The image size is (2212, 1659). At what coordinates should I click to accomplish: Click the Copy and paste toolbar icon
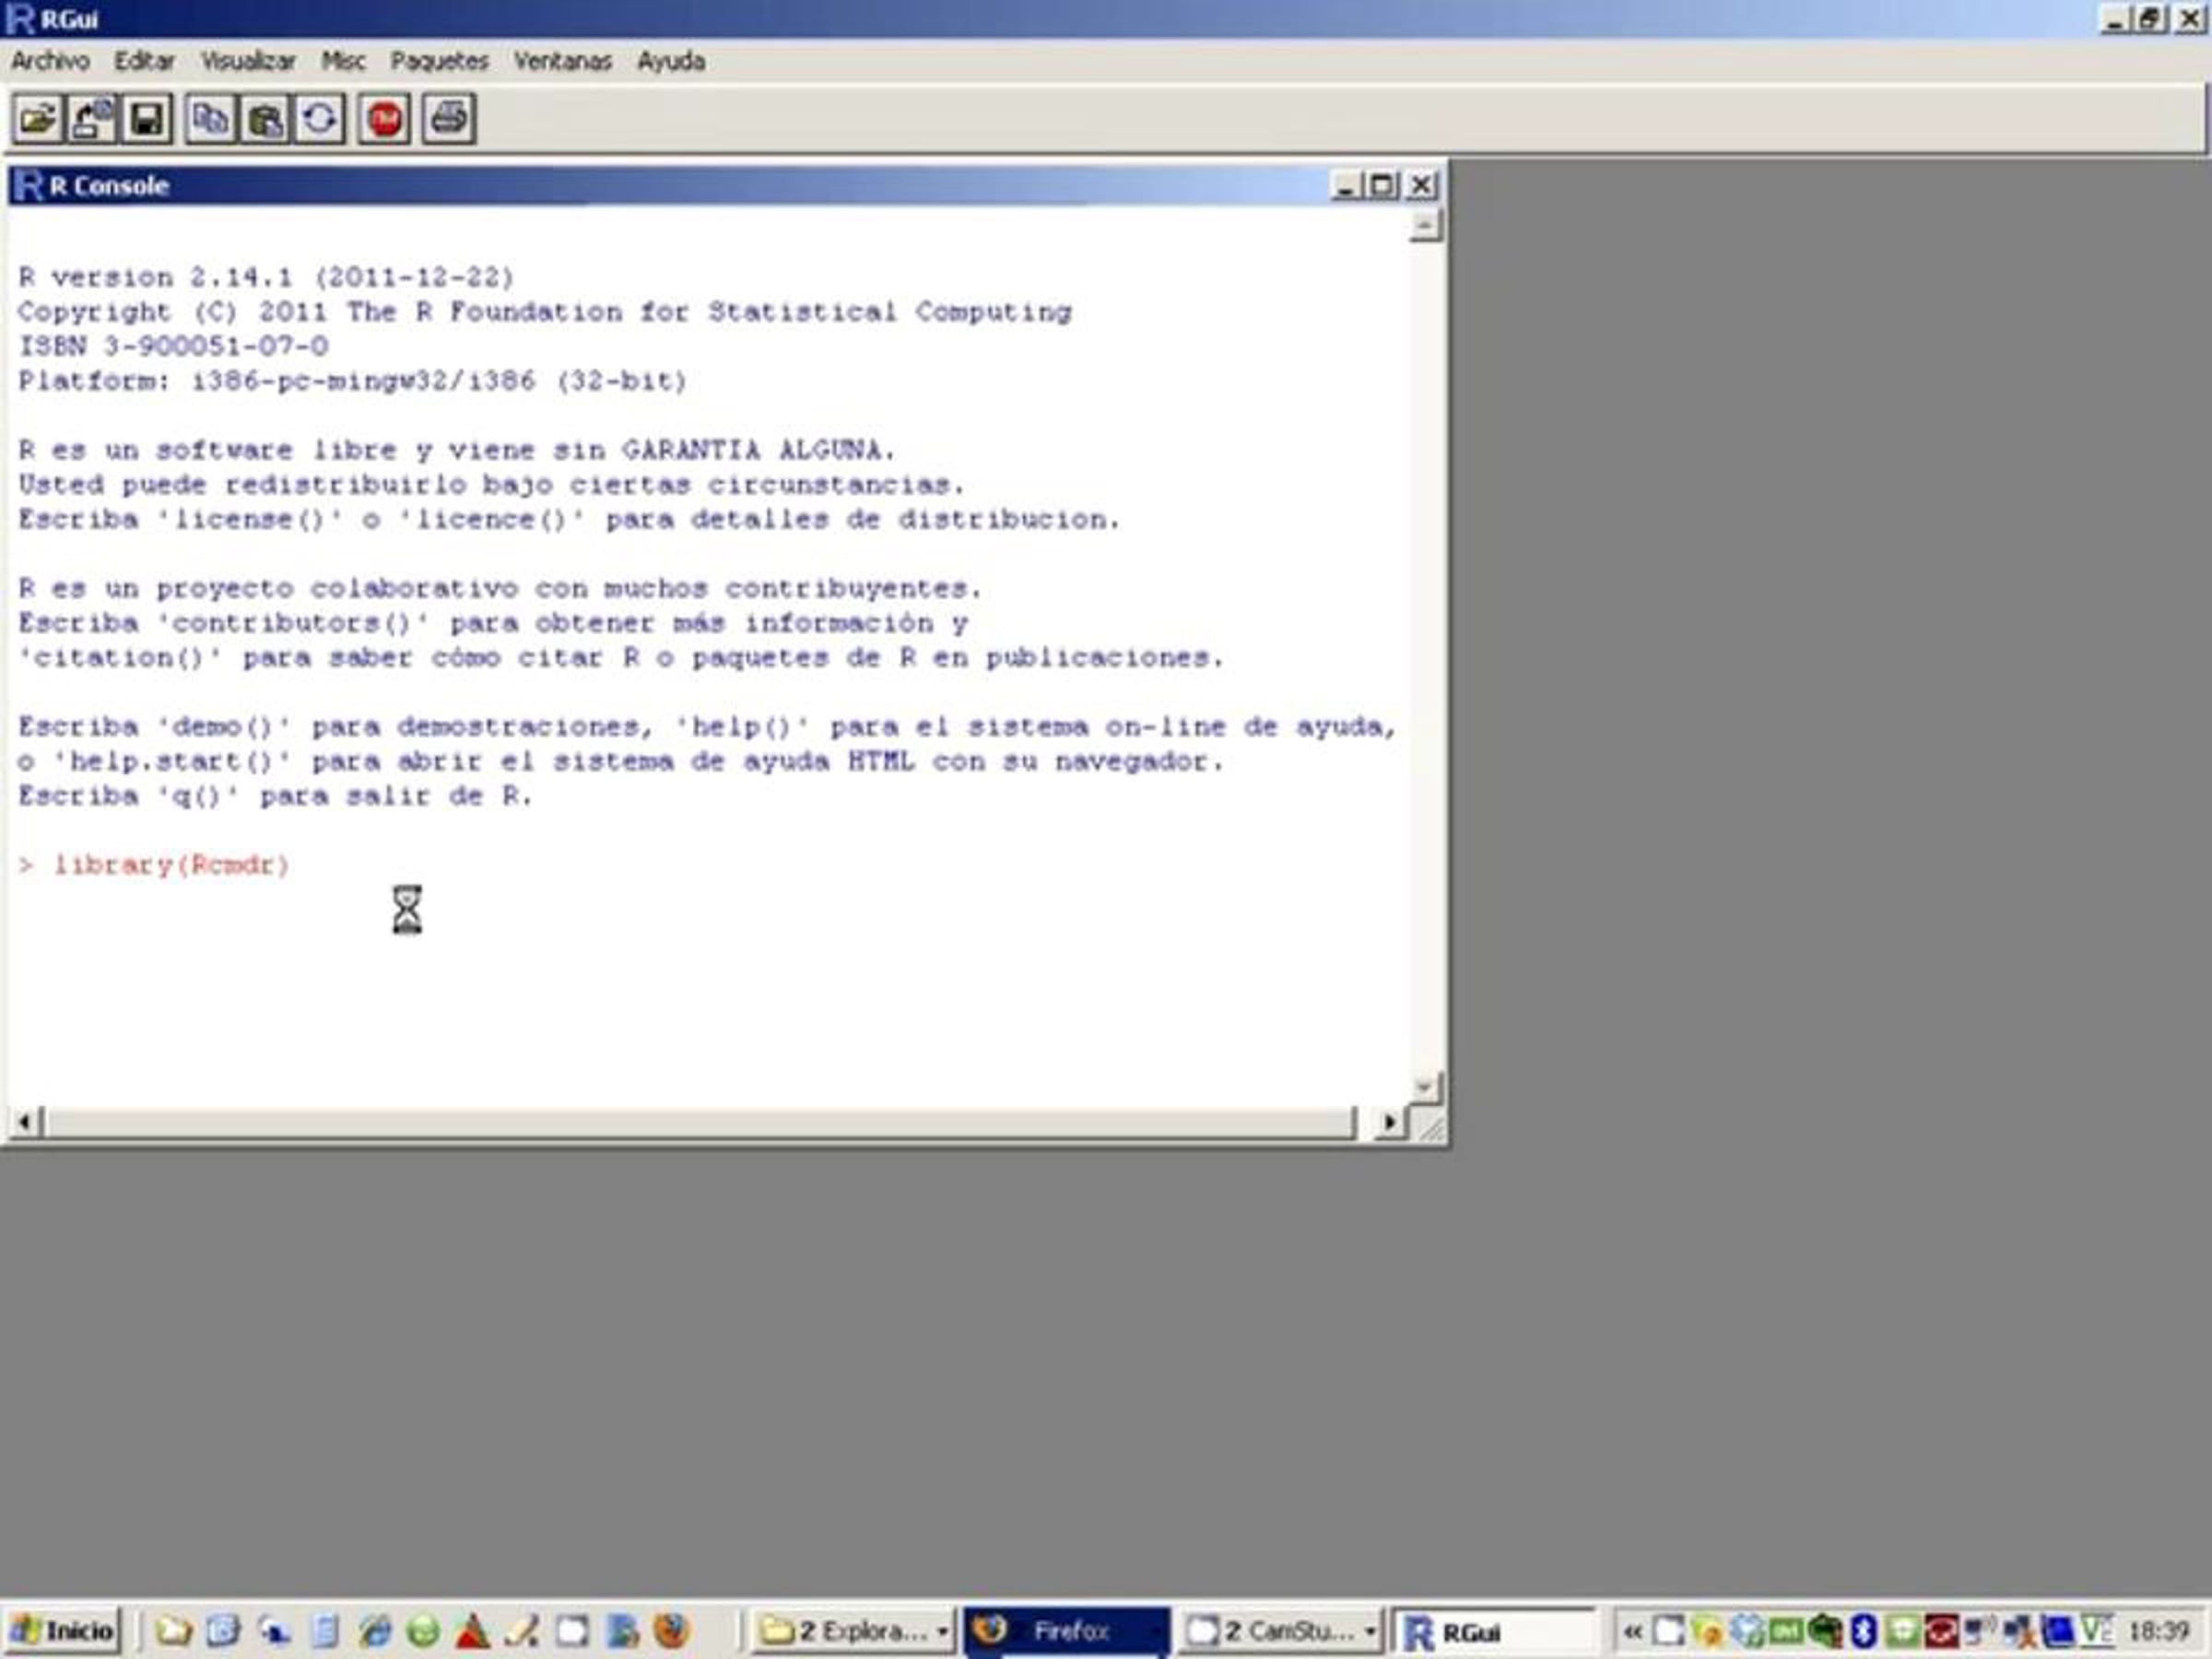(x=320, y=119)
